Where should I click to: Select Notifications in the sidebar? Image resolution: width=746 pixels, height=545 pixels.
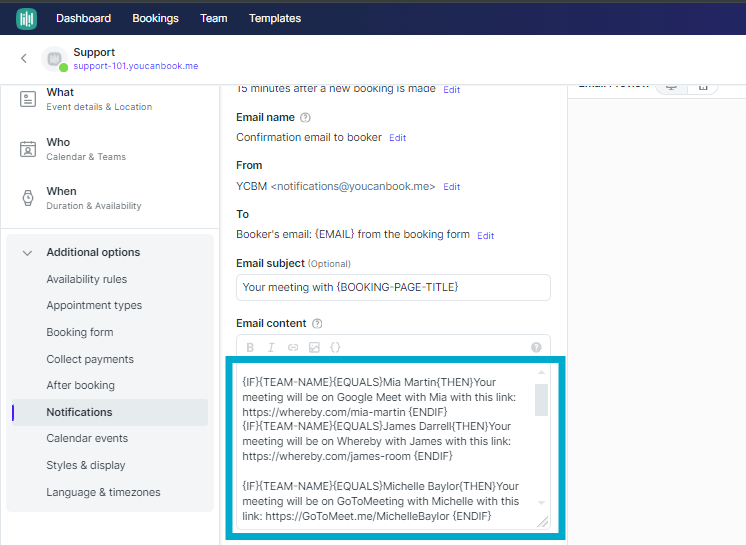[110, 412]
